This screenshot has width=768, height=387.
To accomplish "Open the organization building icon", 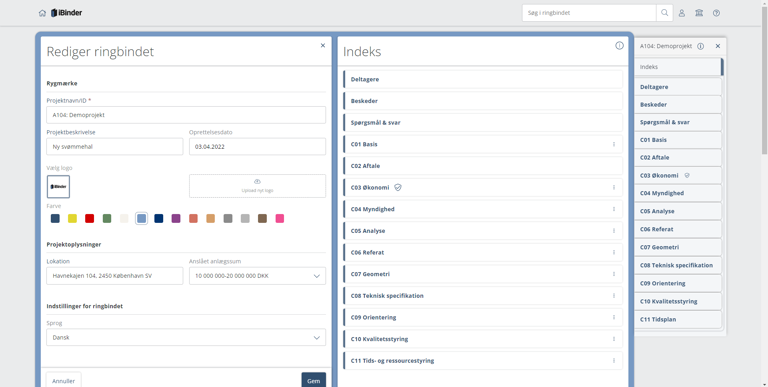I will tap(699, 13).
